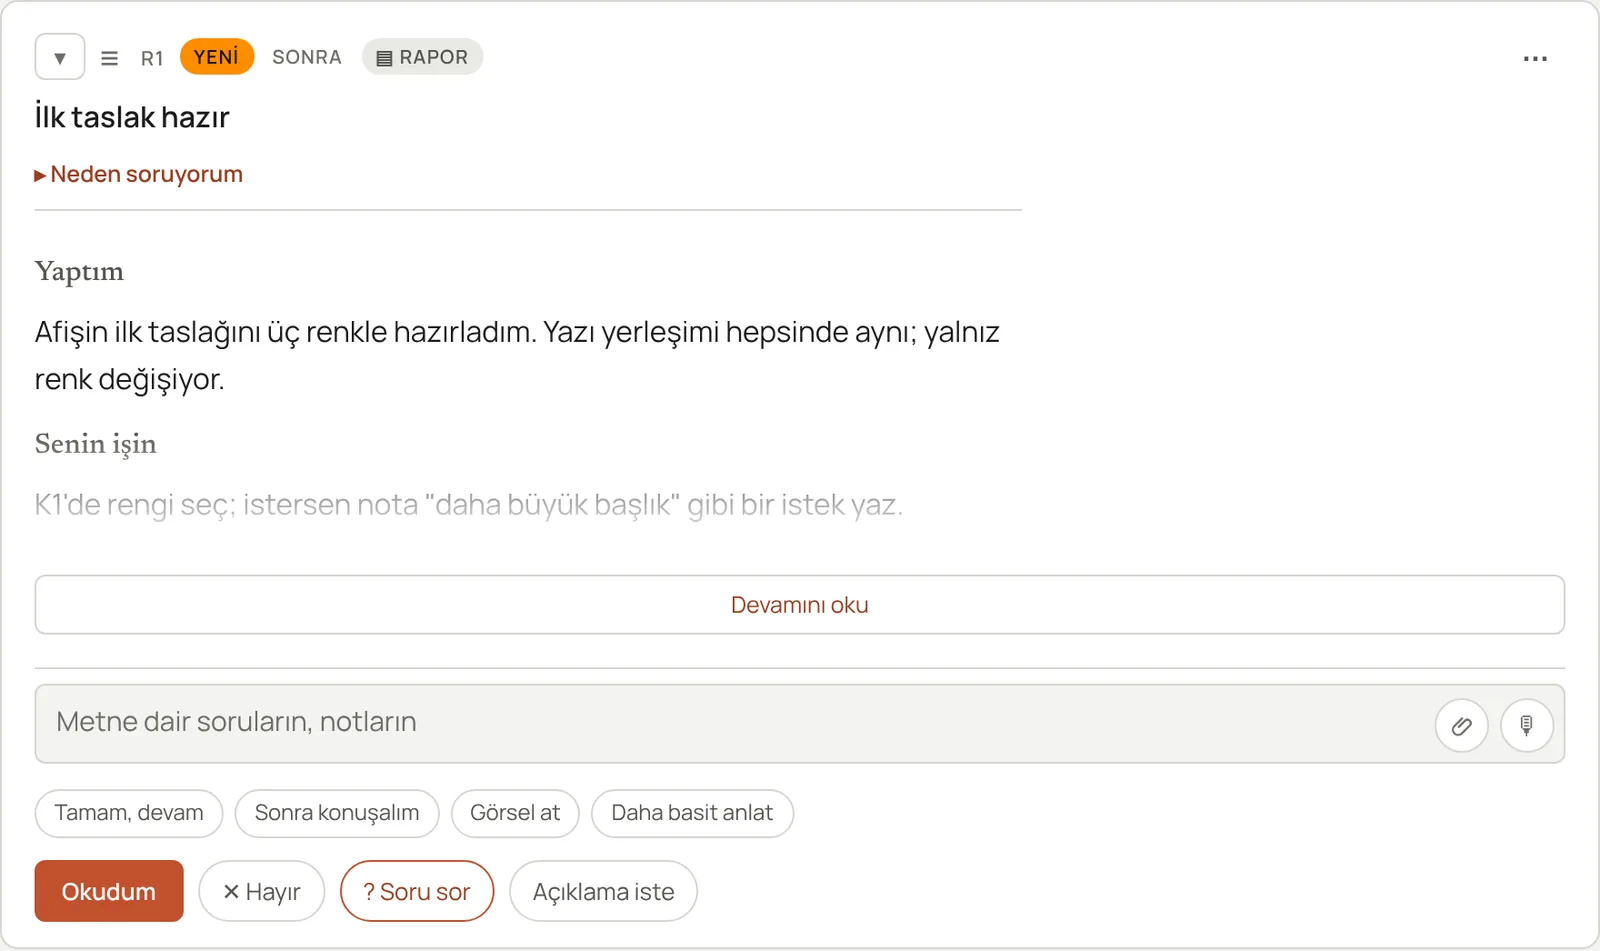Viewport: 1600px width, 951px height.
Task: Click the 'Yaptım' section heading
Action: pyautogui.click(x=79, y=272)
